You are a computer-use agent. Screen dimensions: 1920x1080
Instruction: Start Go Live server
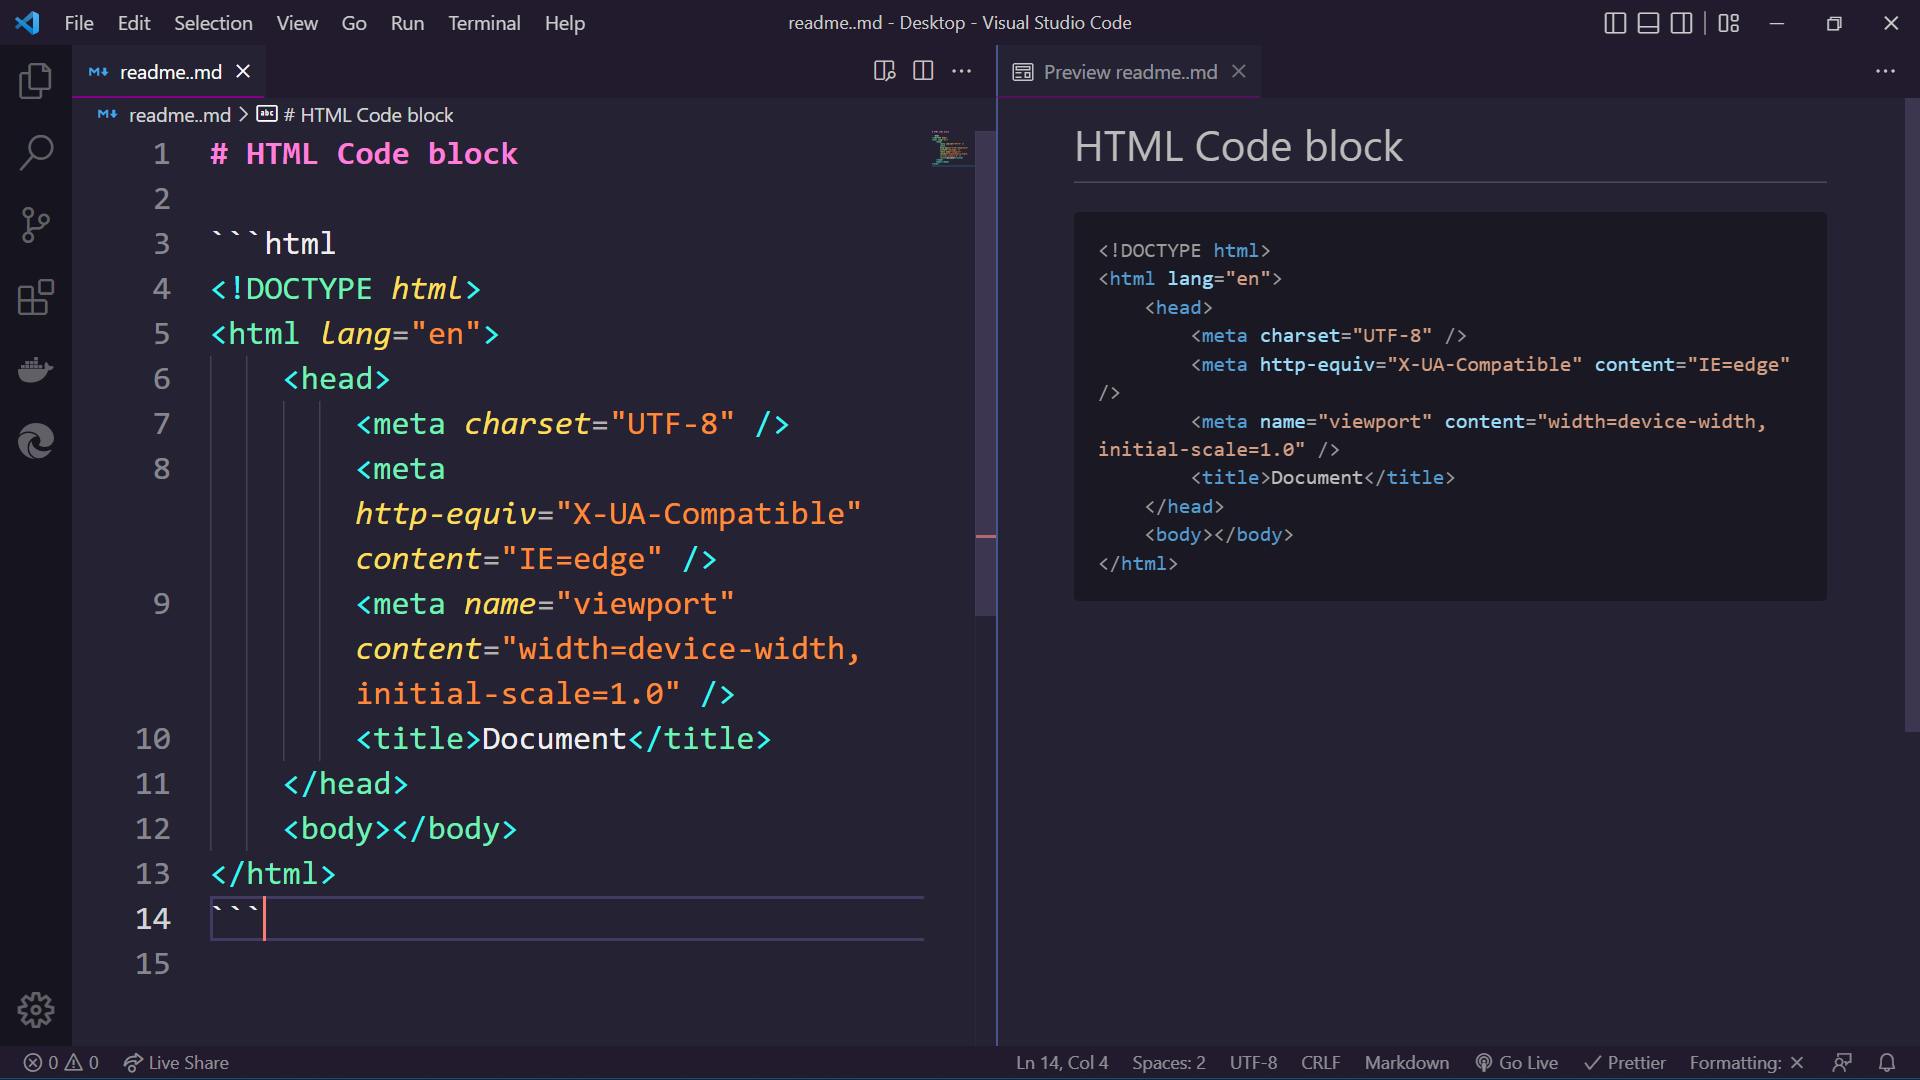(1516, 1062)
